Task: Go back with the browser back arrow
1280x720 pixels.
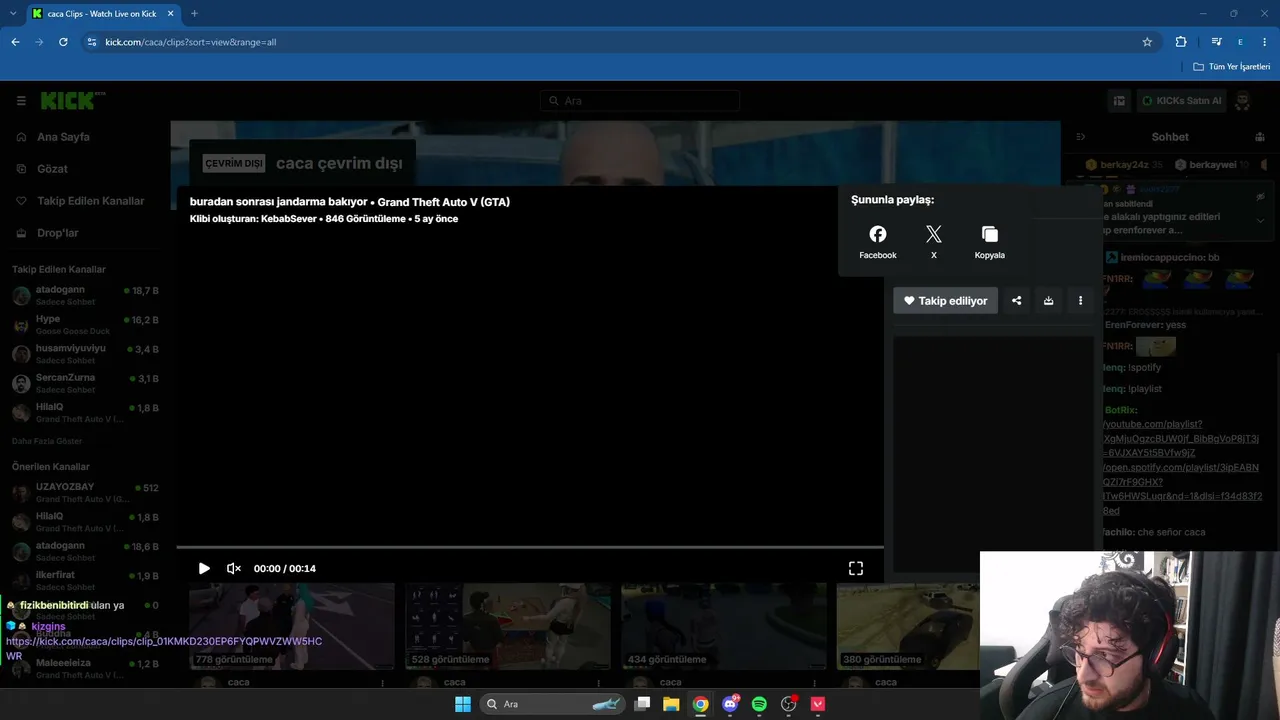Action: coord(15,42)
